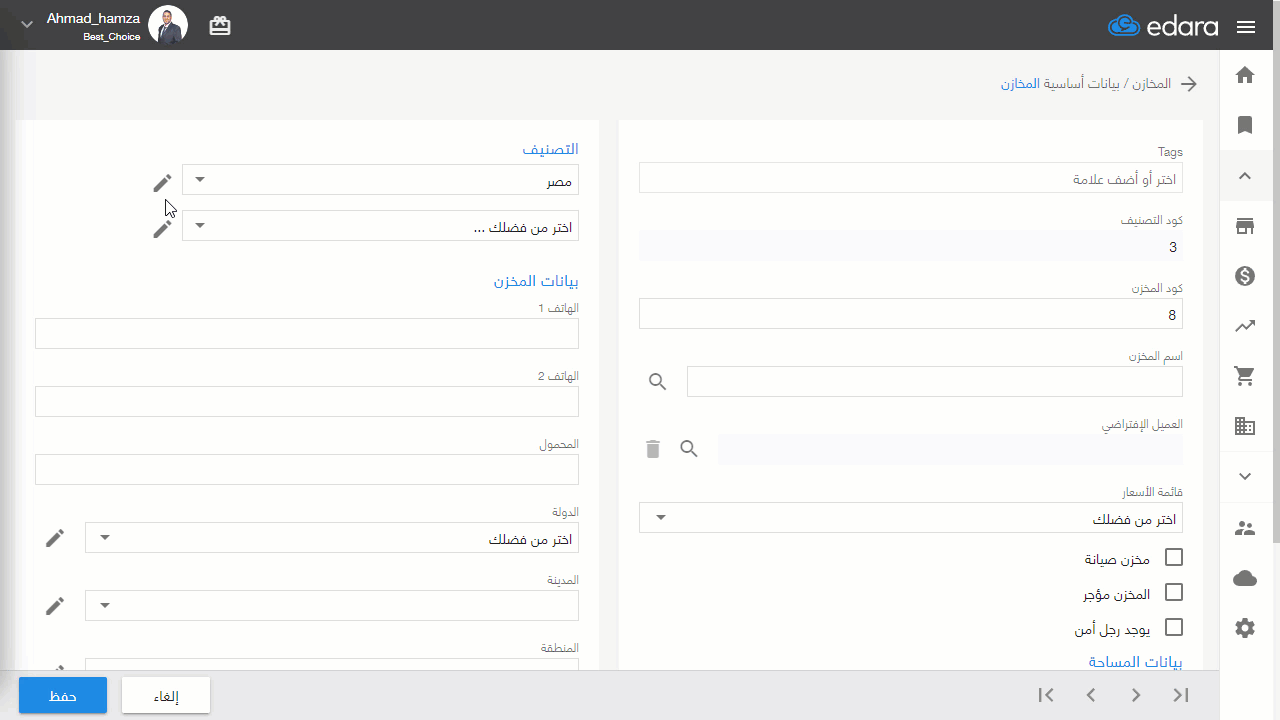Check the يوجد رجل أمن checkbox
1280x720 pixels.
[x=1174, y=627]
